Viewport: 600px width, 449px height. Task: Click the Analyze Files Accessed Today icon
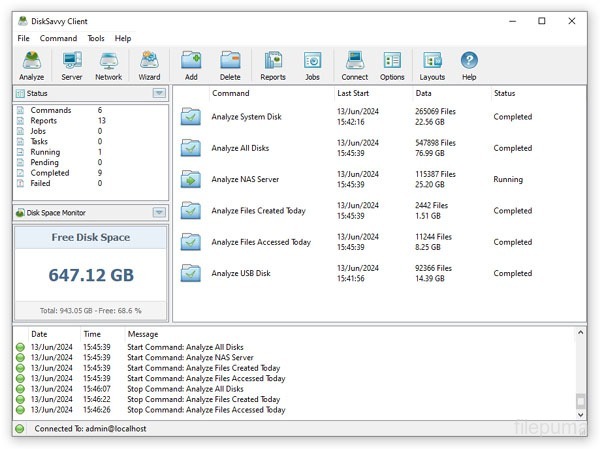191,242
